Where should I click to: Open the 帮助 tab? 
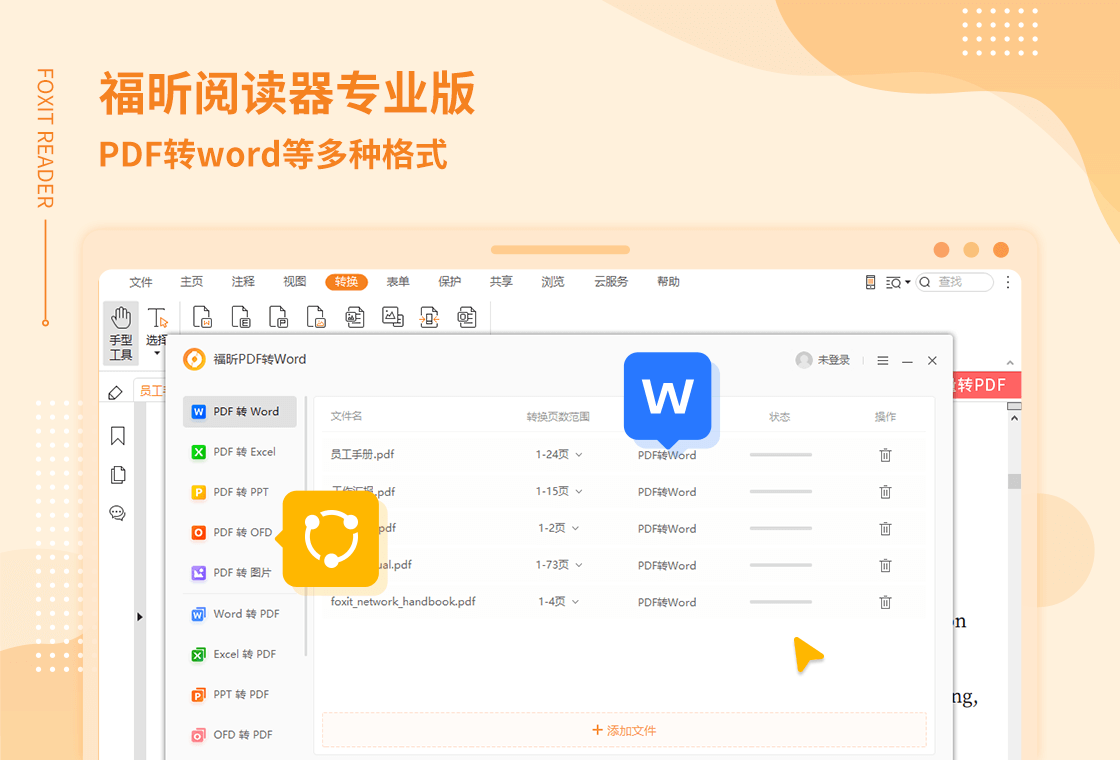coord(668,282)
